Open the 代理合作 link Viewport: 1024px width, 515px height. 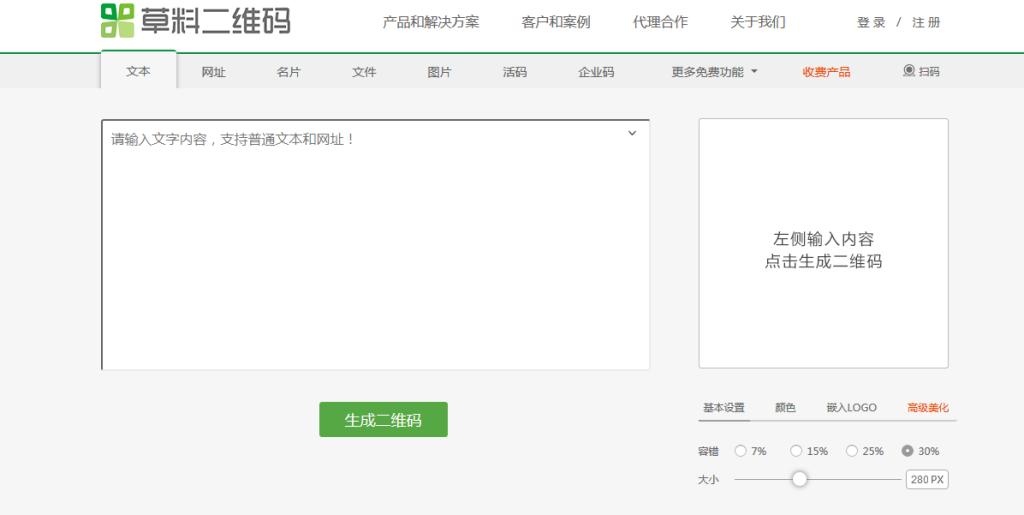click(660, 22)
